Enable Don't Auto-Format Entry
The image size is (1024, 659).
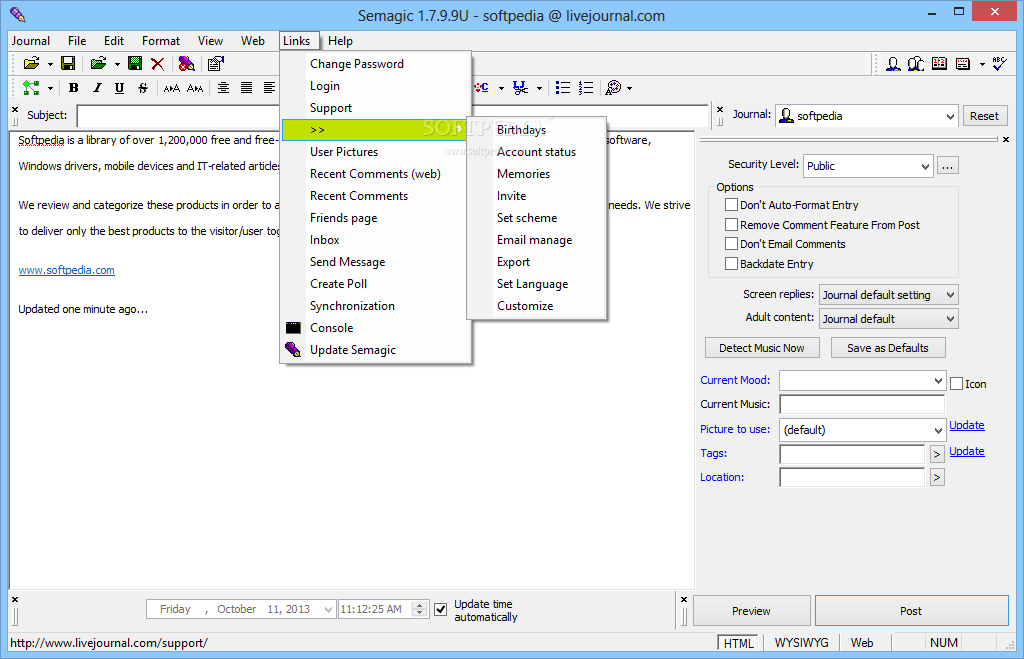point(731,204)
